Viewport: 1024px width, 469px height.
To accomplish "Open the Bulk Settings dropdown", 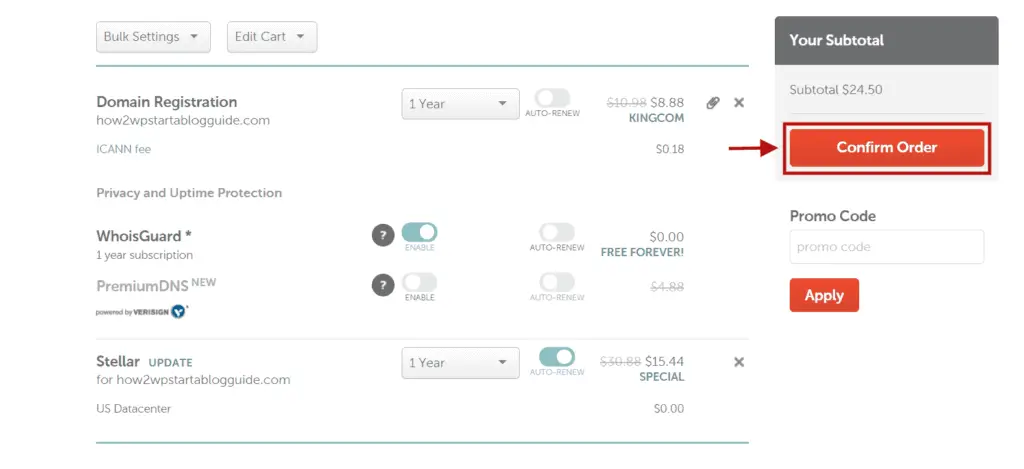I will click(x=153, y=37).
